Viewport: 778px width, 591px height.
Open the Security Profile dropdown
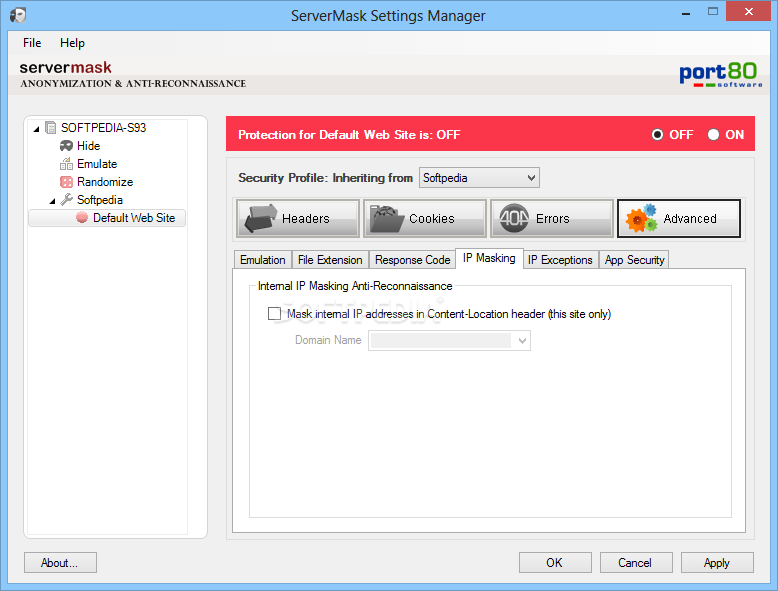[x=479, y=178]
